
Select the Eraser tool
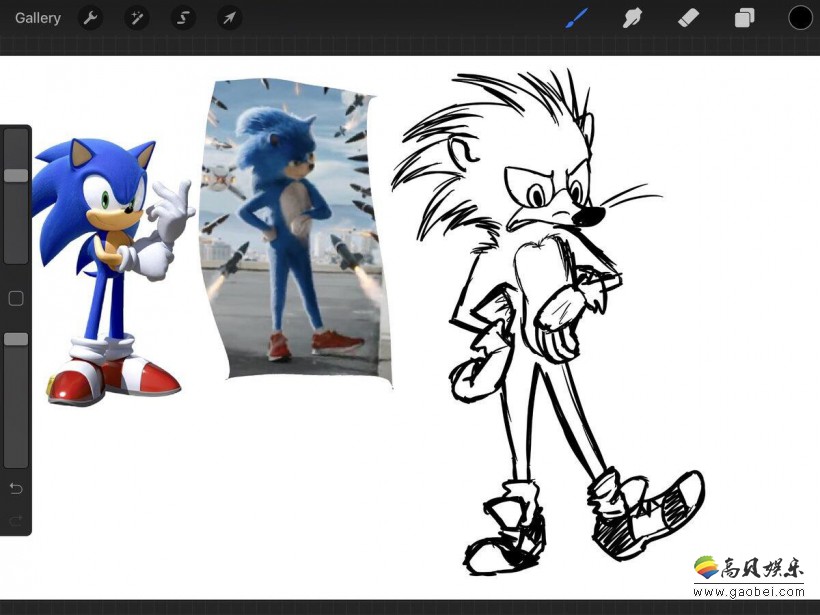tap(688, 18)
